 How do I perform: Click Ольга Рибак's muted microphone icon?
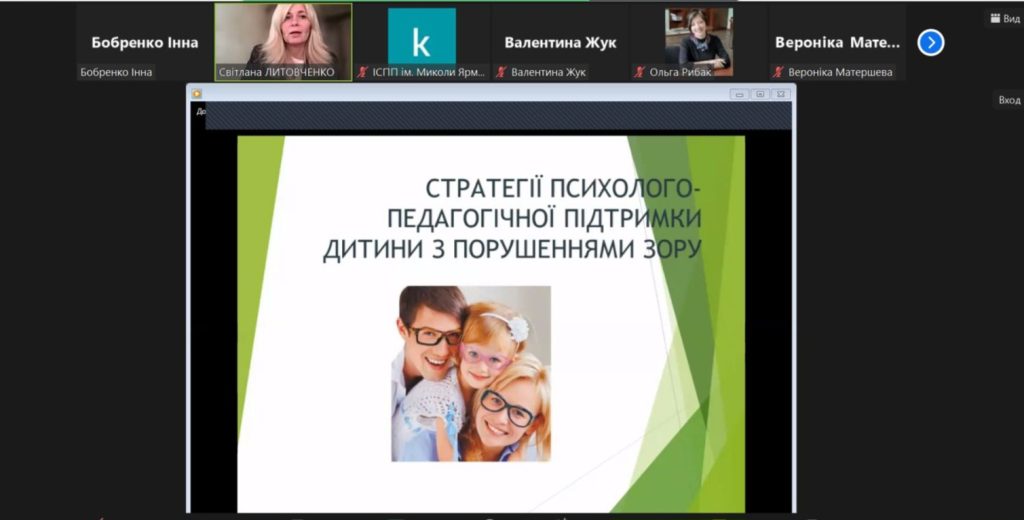coord(639,72)
